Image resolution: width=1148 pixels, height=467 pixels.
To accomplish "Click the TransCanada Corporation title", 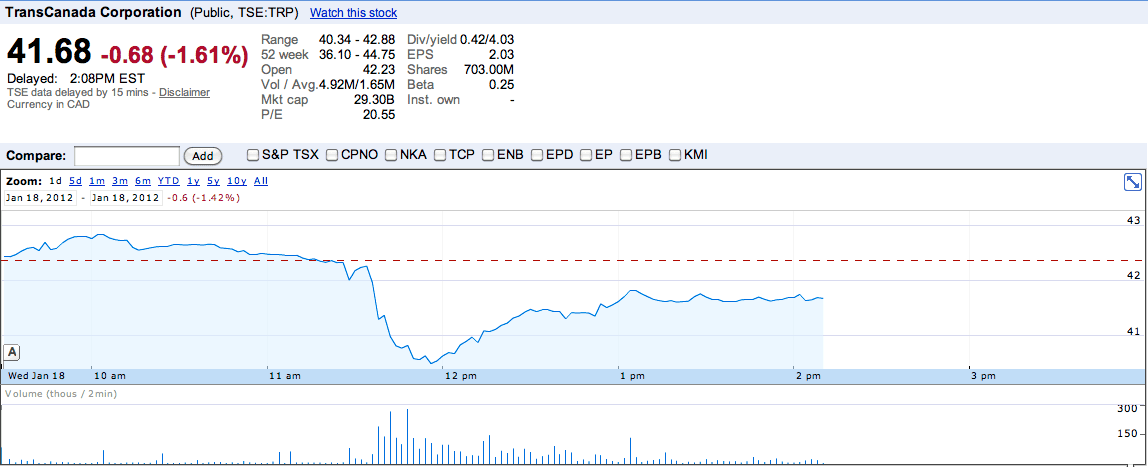I will pos(94,12).
